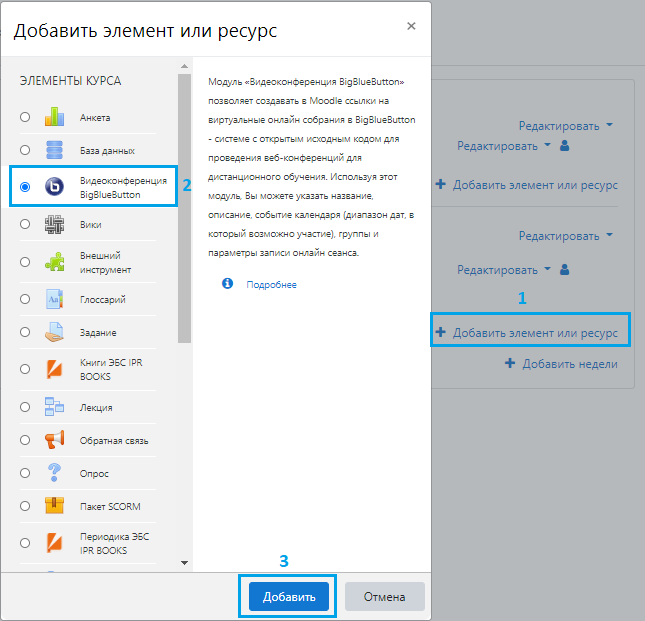Click the Анкета bar chart icon
Screen dimensions: 645x621
(x=54, y=117)
